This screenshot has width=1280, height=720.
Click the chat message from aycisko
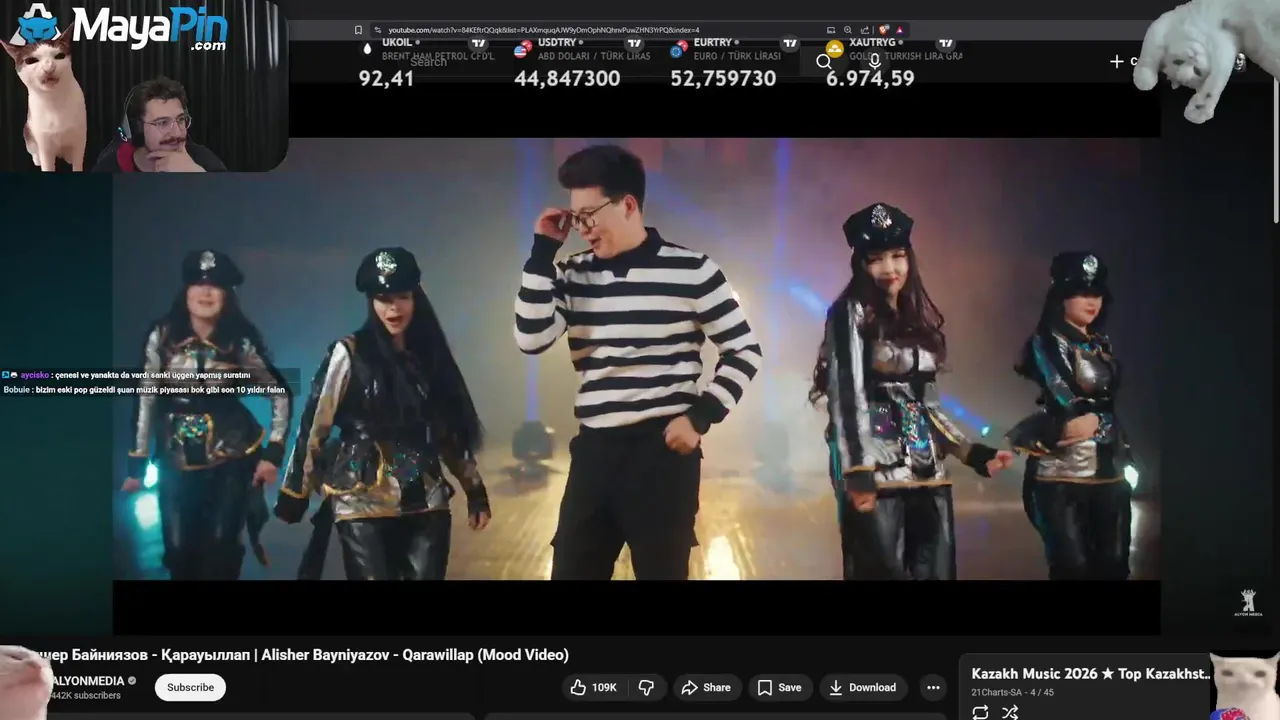pyautogui.click(x=126, y=375)
